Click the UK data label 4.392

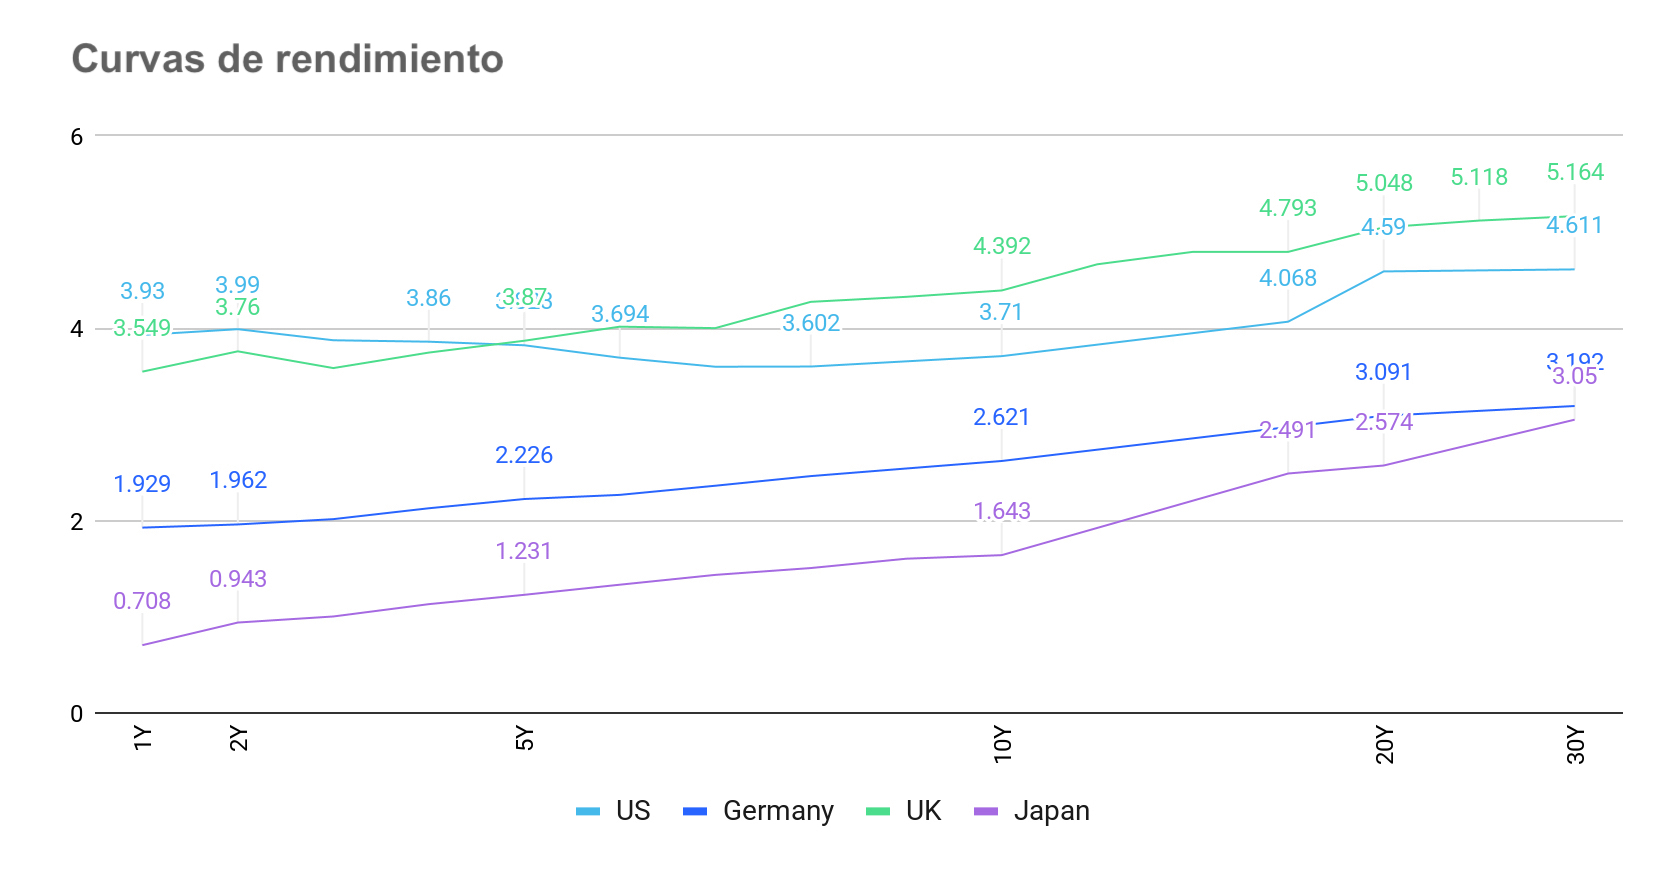click(x=1001, y=246)
